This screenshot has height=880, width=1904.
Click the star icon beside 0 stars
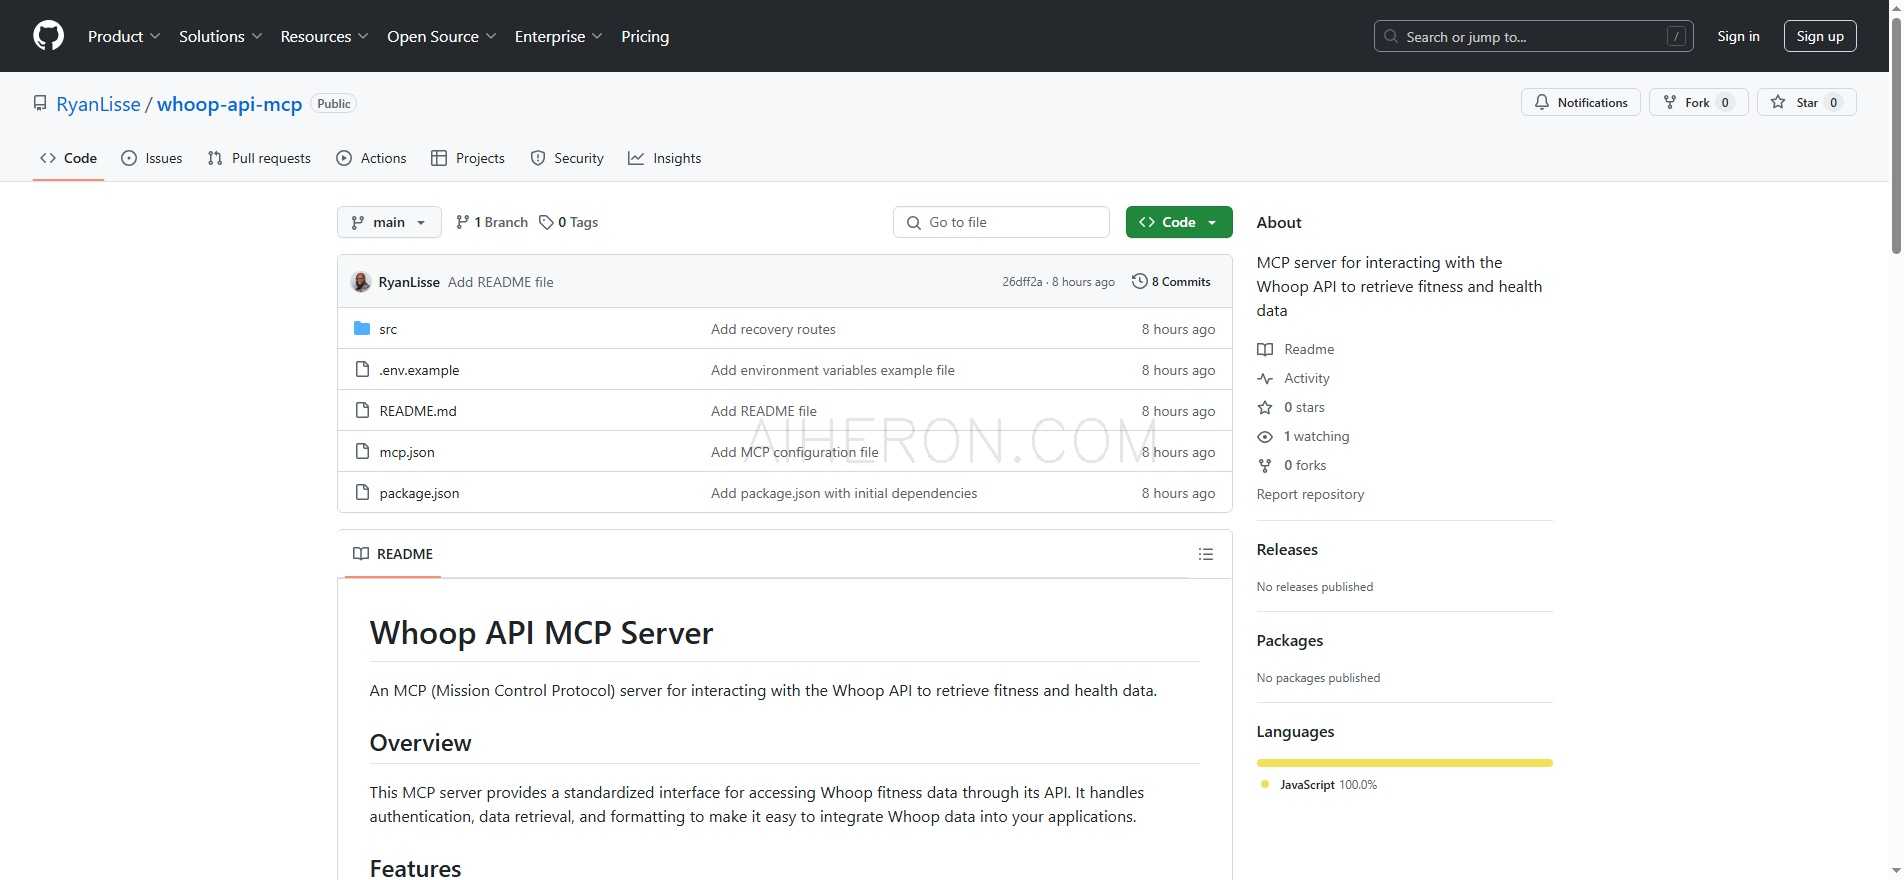(x=1265, y=407)
